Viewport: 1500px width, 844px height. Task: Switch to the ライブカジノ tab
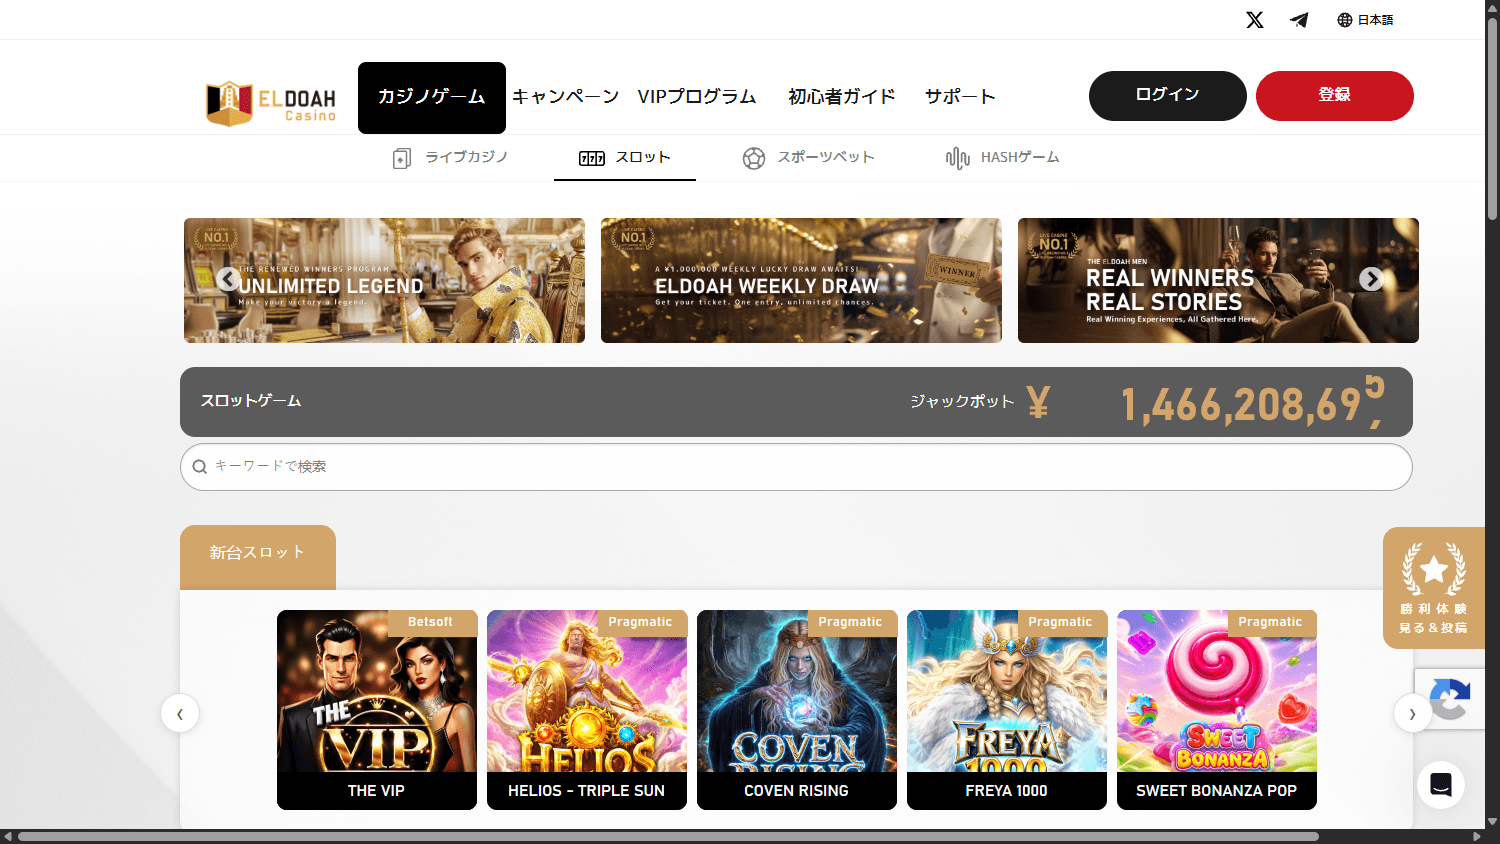point(450,158)
